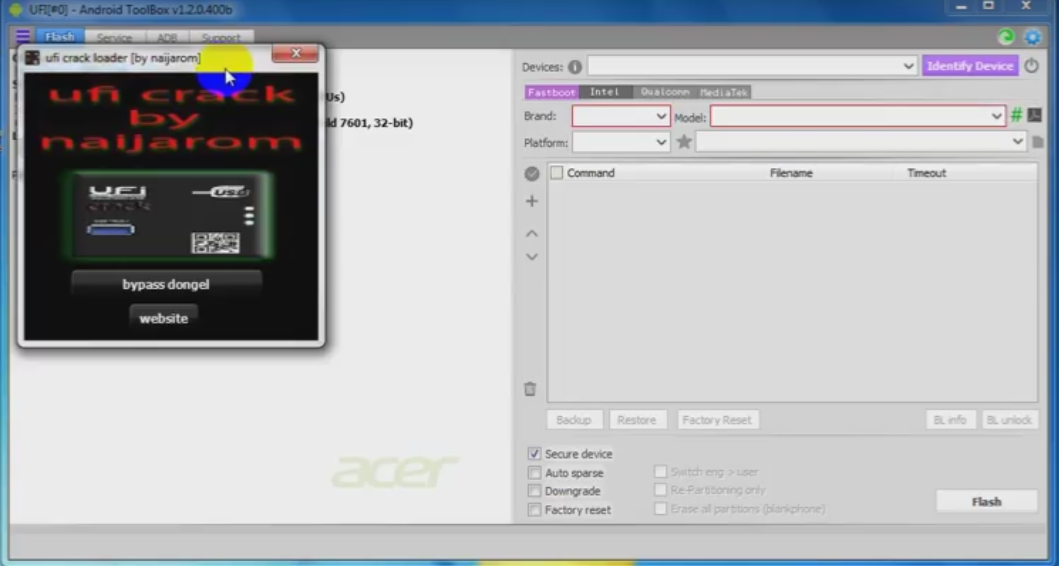This screenshot has width=1059, height=566.
Task: Toggle Re-Partitioning only checkbox
Action: click(x=661, y=490)
